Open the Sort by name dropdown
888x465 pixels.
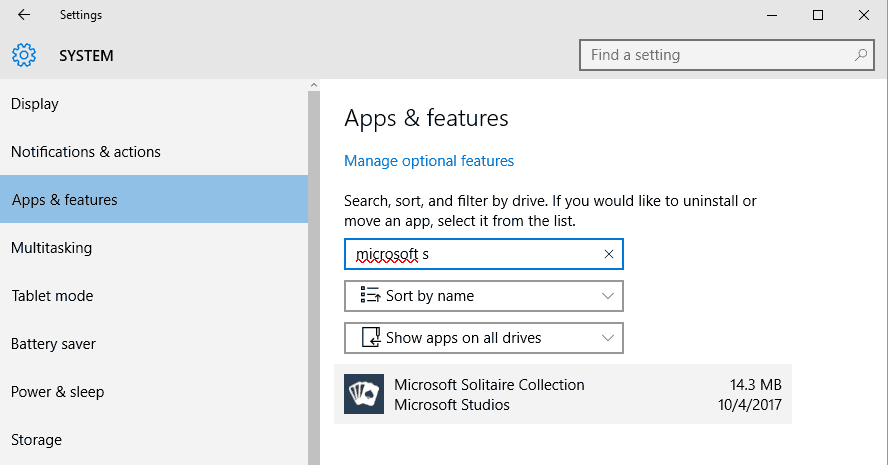pyautogui.click(x=484, y=296)
